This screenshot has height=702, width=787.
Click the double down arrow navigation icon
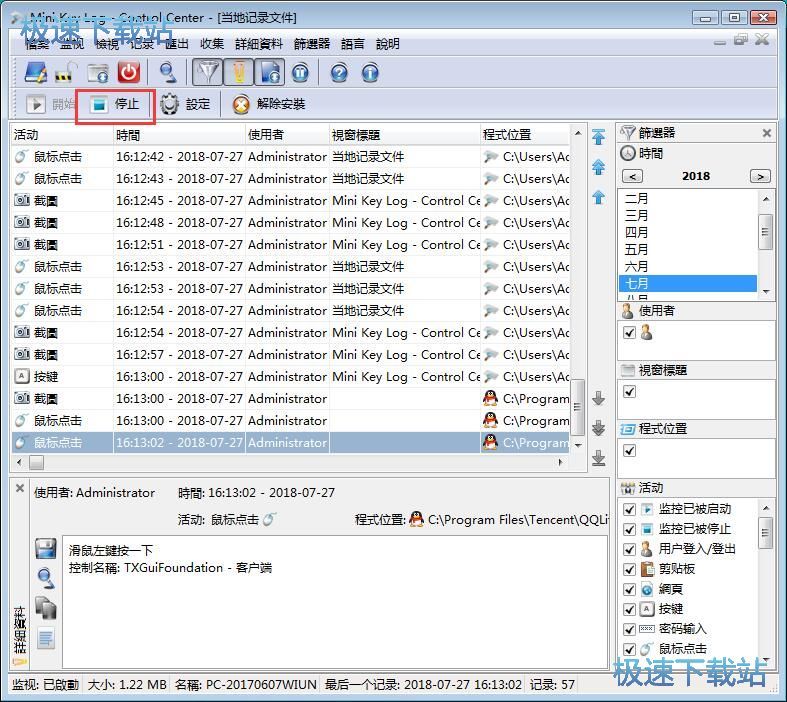tap(598, 428)
